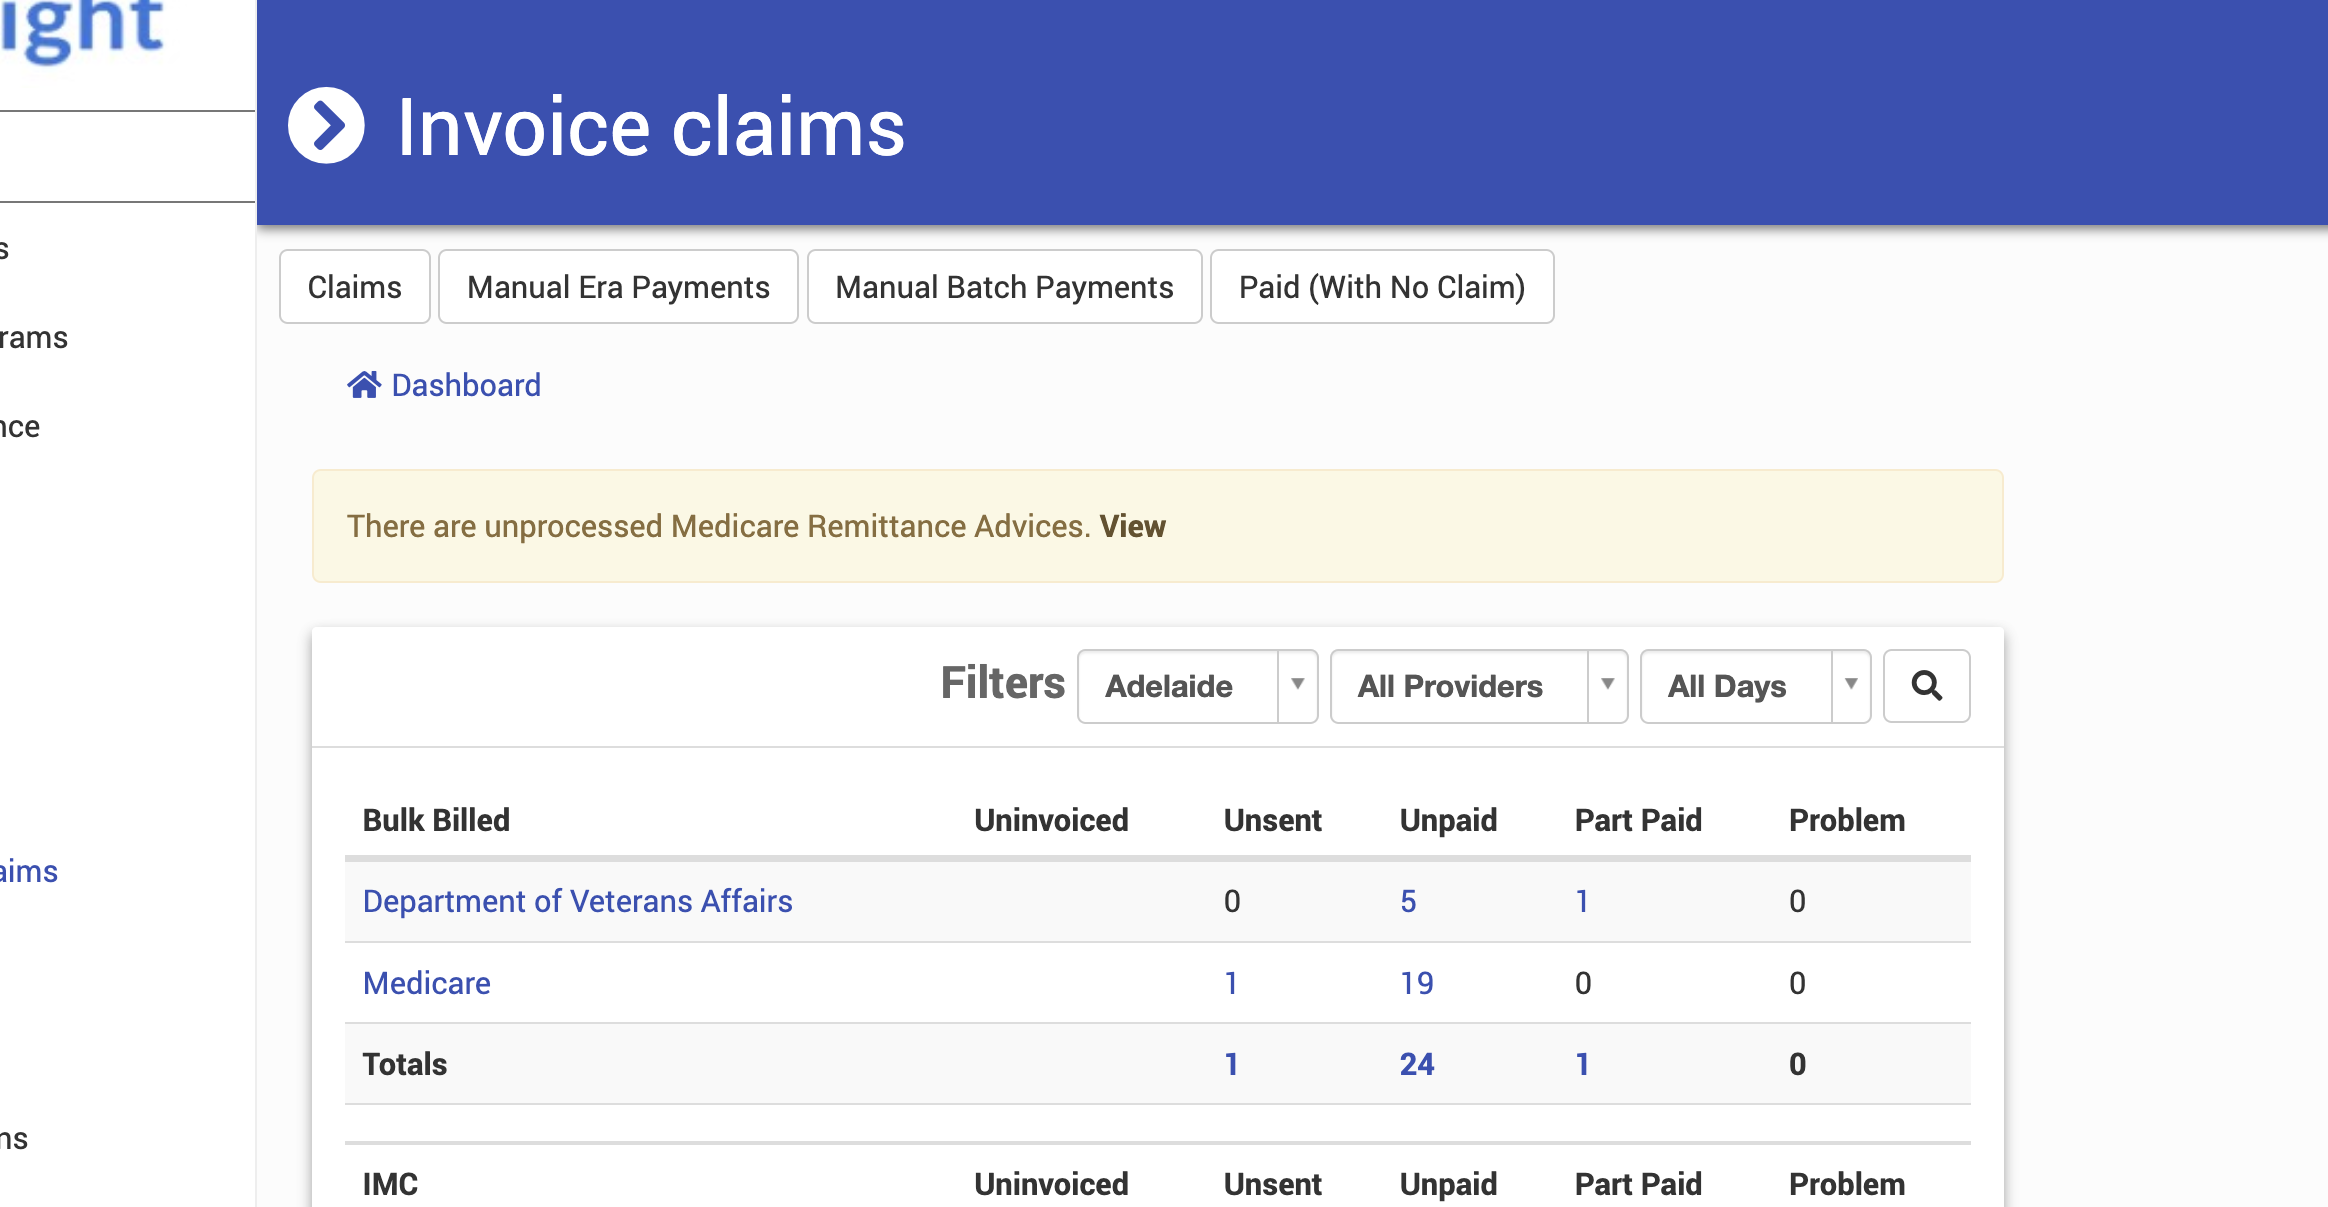
Task: Open the Manual Era Payments tab
Action: coord(618,287)
